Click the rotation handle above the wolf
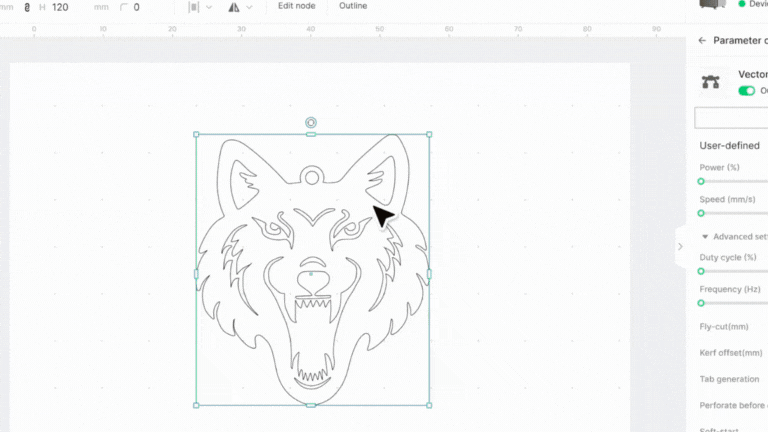The image size is (768, 432). click(311, 122)
